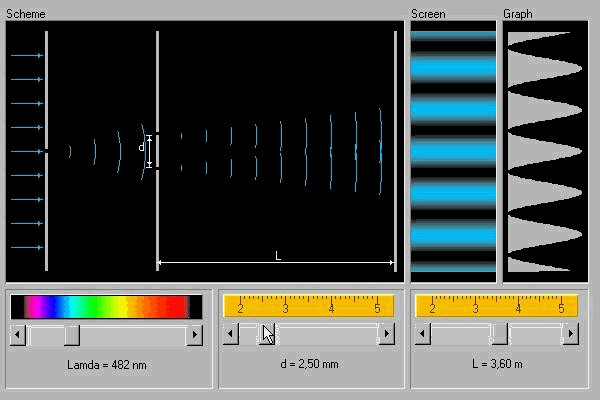The image size is (600, 400).
Task: Click left arrow of Lamda wavelength scrollbar
Action: click(x=17, y=336)
